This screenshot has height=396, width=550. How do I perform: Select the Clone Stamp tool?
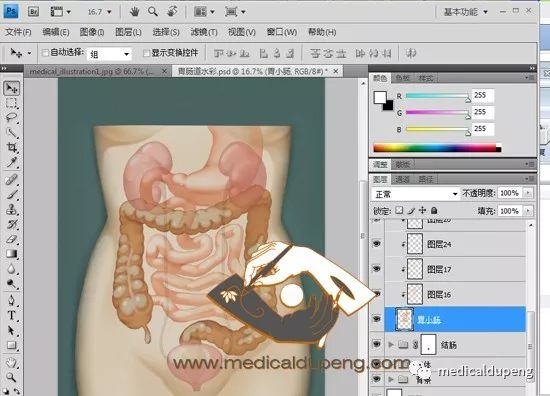click(x=12, y=209)
